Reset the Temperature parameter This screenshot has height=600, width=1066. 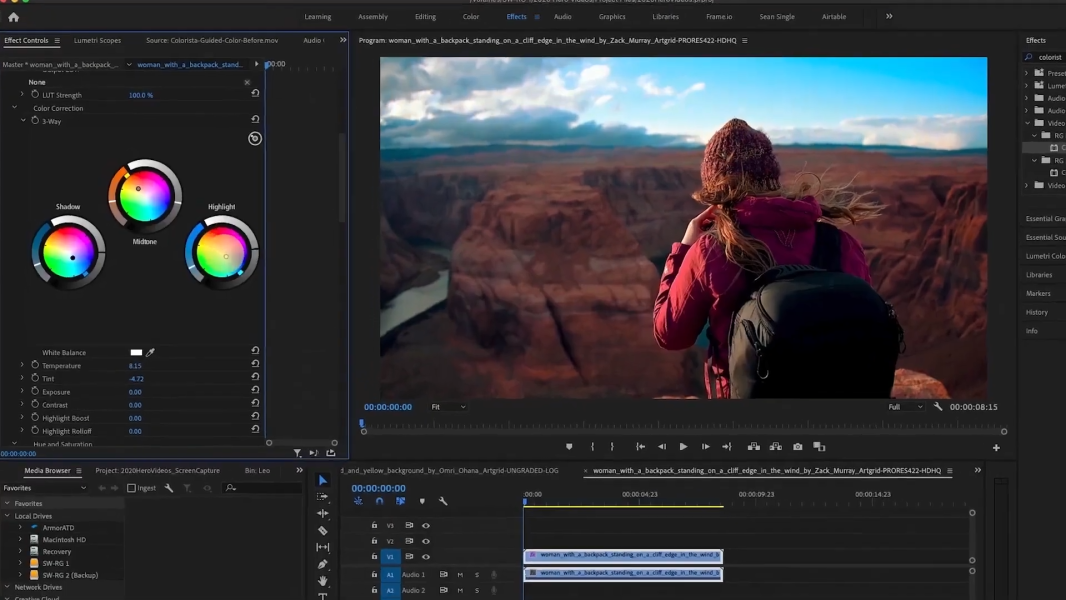[255, 364]
